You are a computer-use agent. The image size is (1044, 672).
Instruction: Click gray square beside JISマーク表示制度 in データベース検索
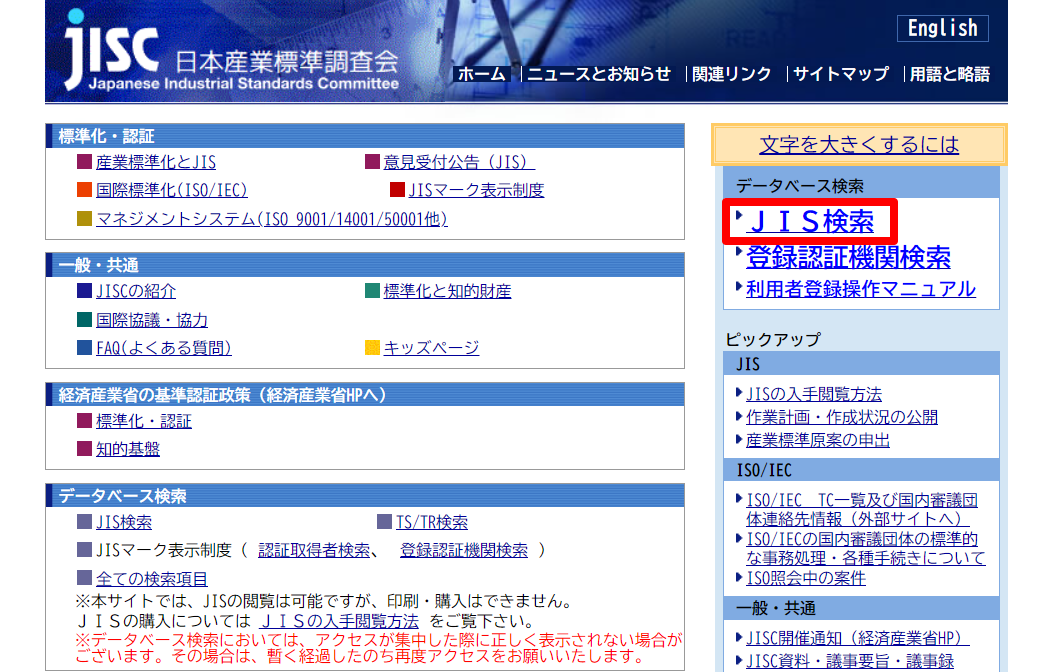pos(84,549)
